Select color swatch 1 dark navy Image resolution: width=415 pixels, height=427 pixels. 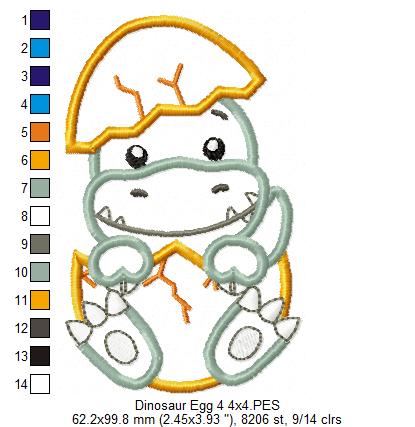coord(40,20)
